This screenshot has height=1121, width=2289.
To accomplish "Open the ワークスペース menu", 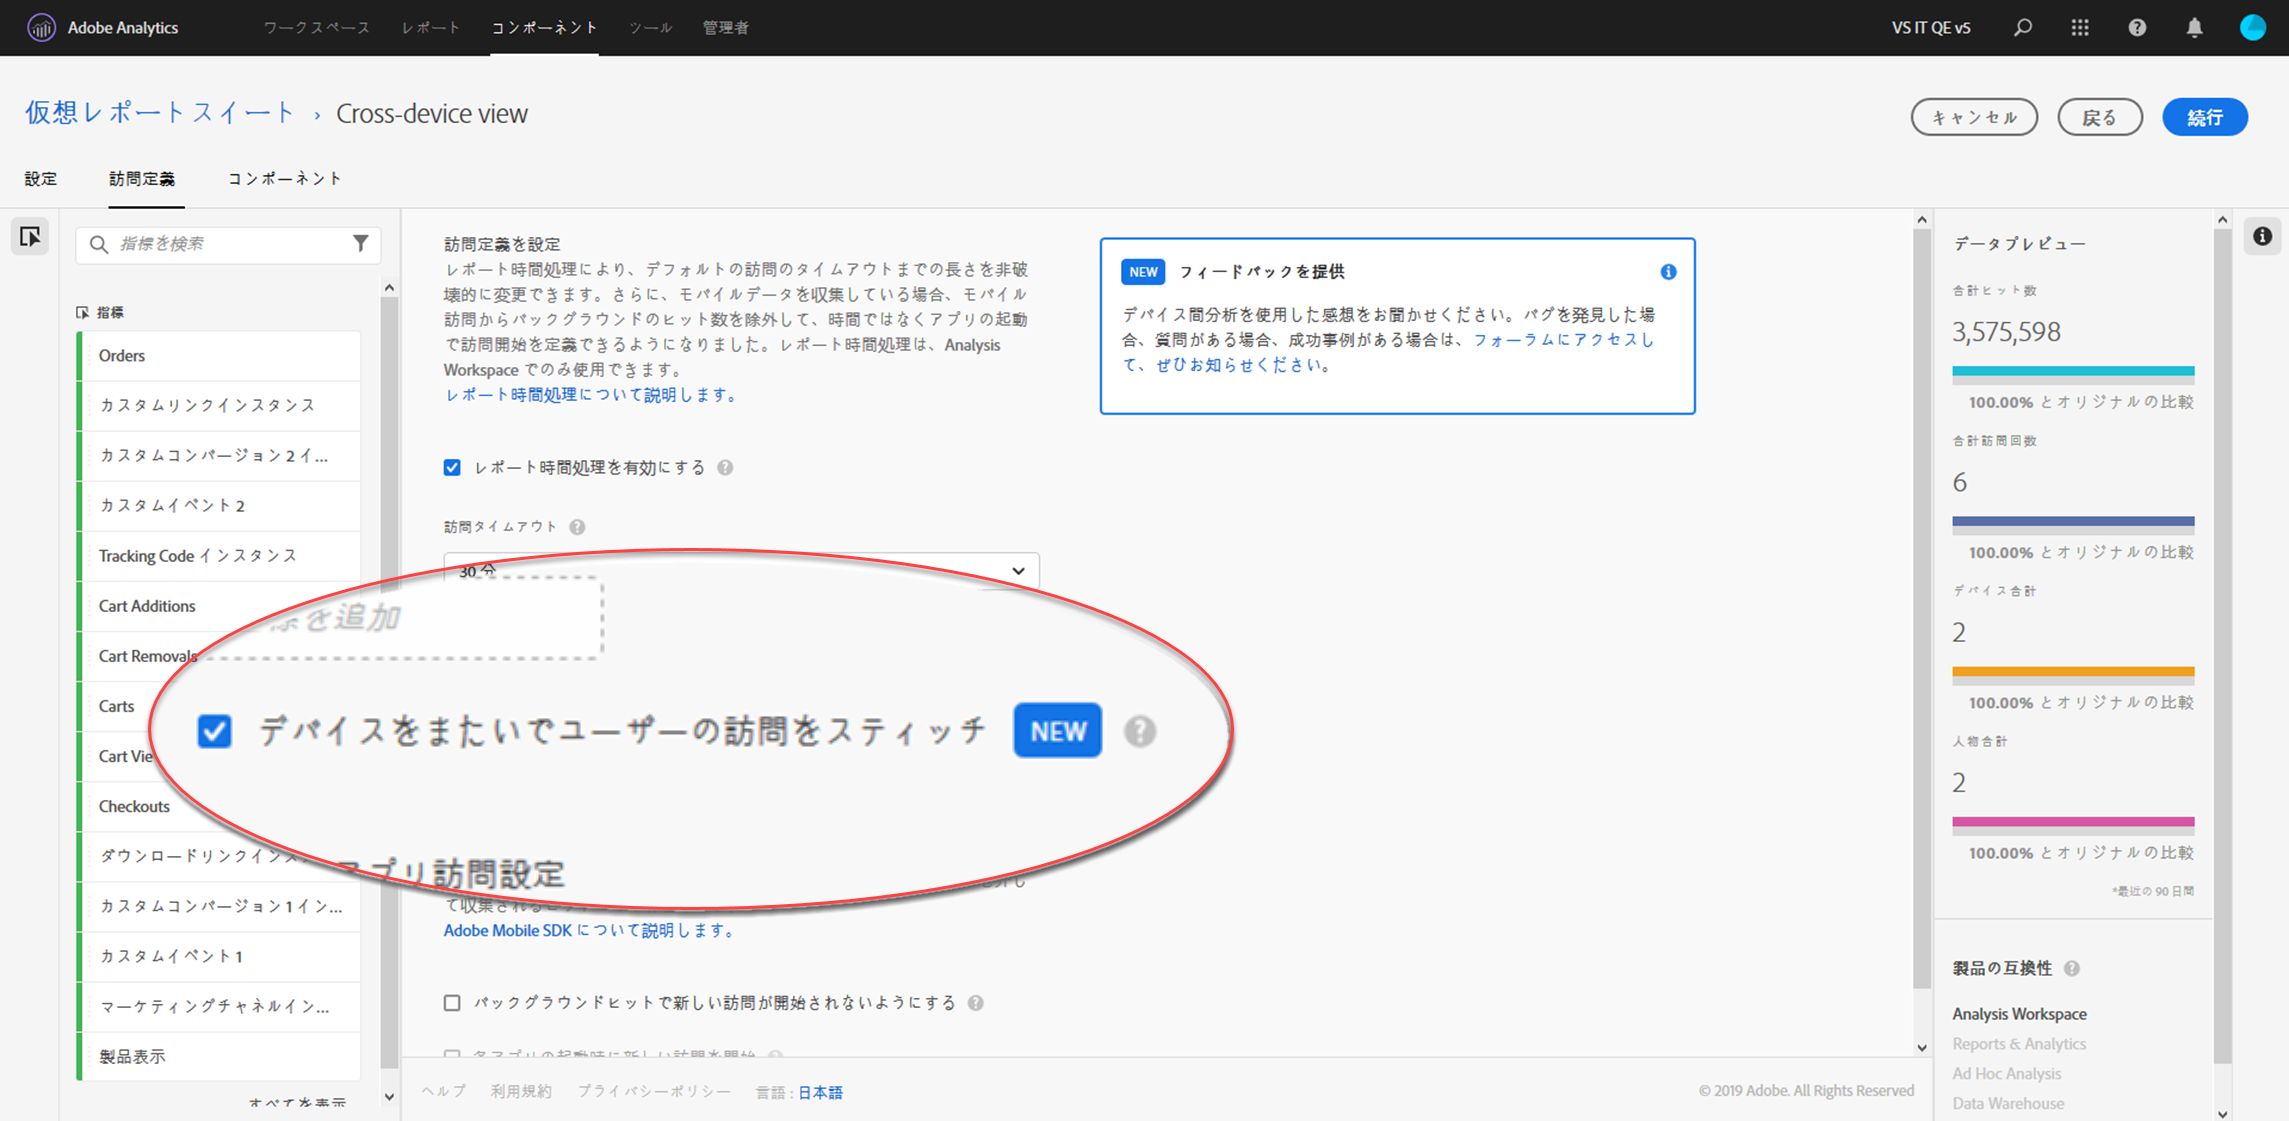I will pos(316,27).
